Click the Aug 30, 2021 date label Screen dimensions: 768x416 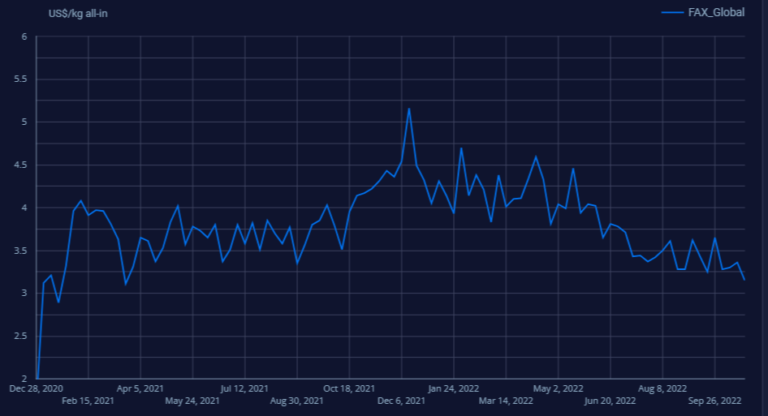(297, 401)
